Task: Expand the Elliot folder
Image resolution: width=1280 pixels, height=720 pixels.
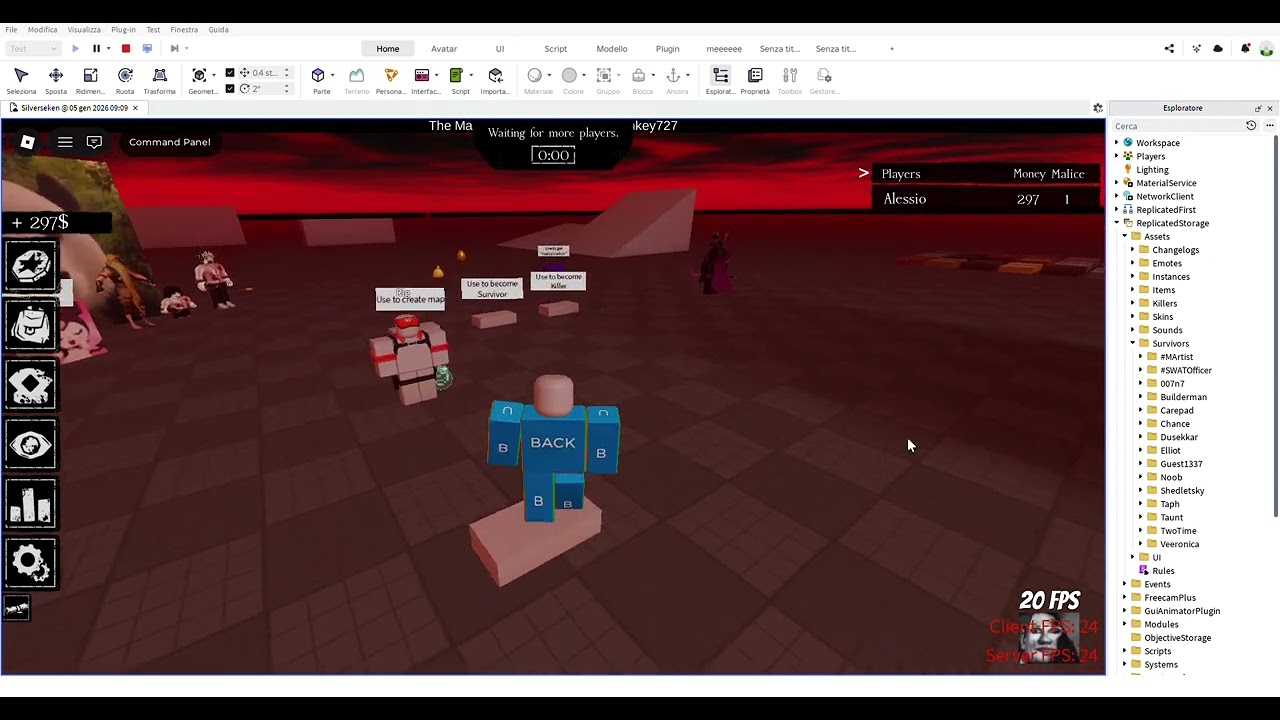Action: coord(1140,450)
